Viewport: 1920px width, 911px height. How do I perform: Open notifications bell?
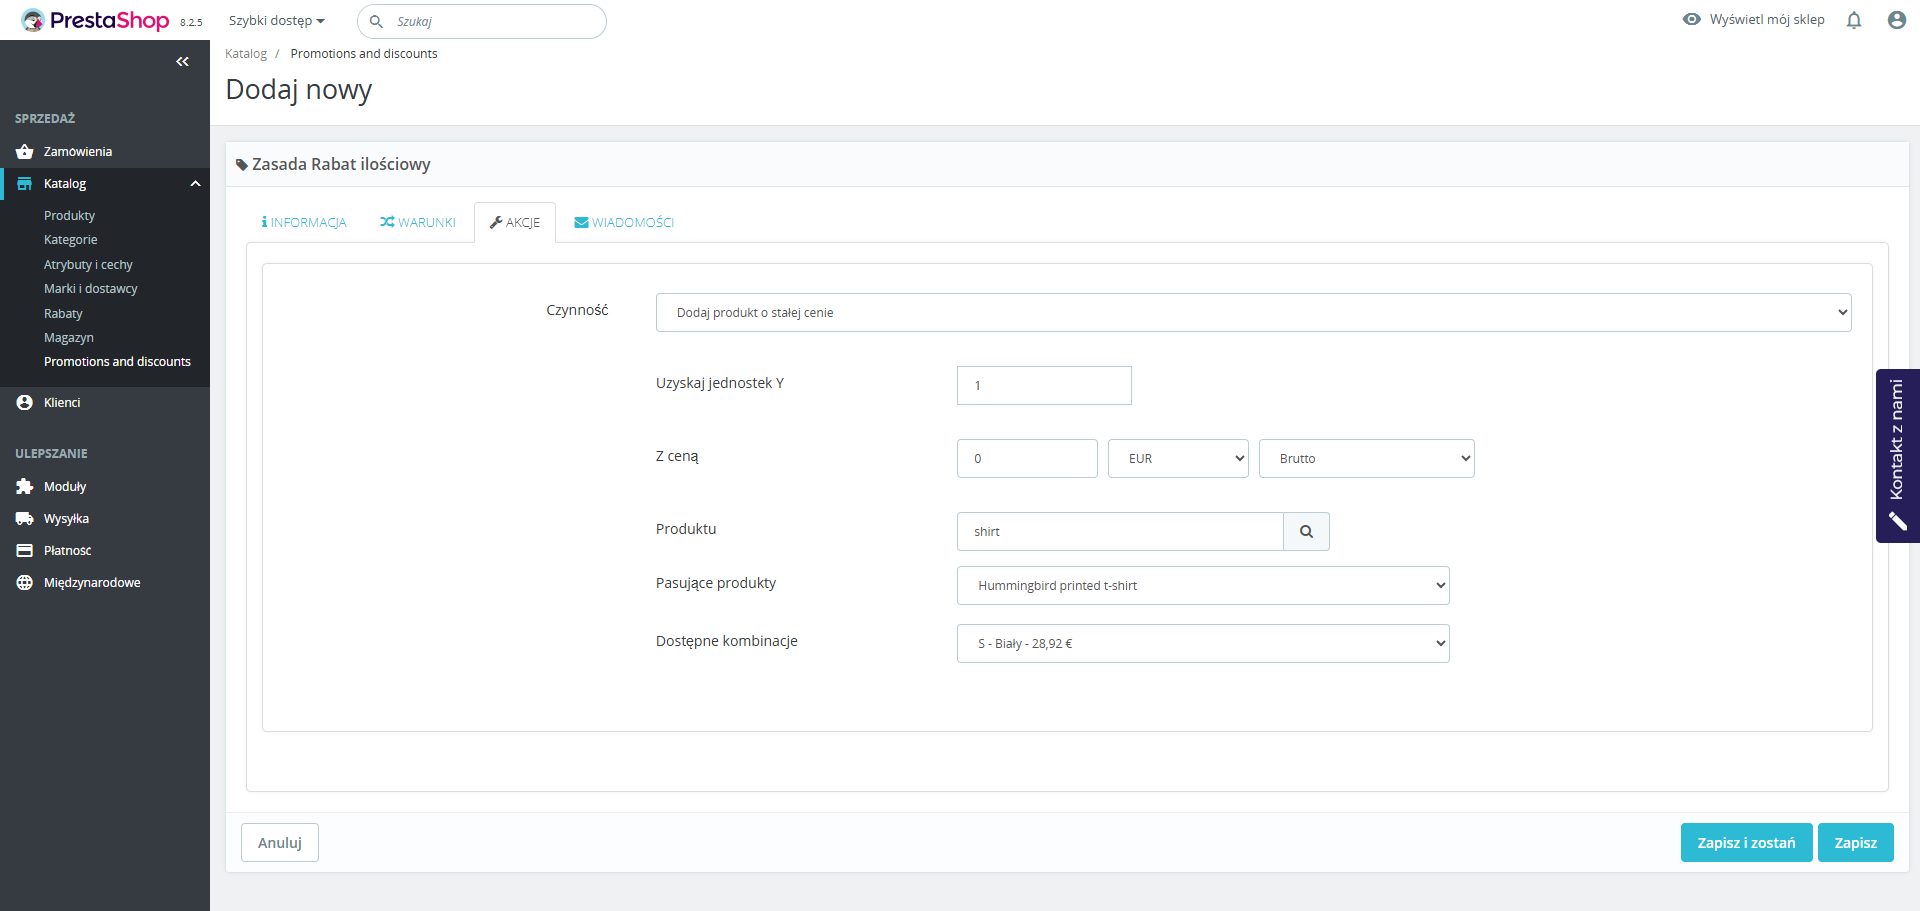point(1854,20)
